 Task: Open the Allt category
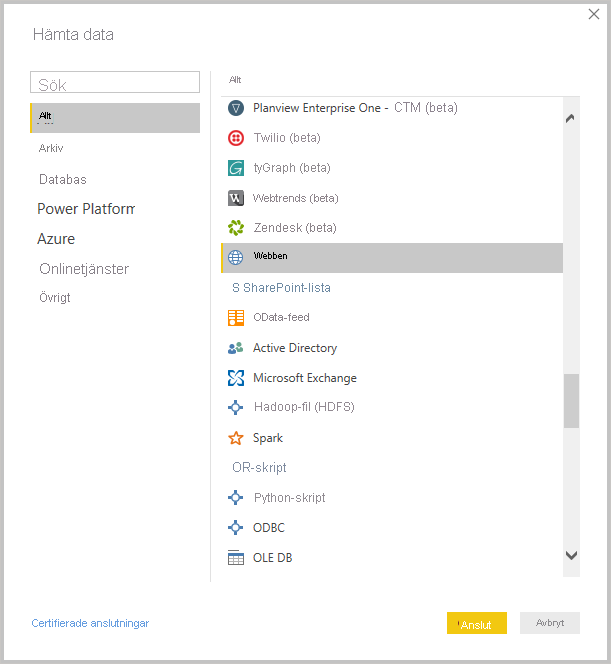(x=115, y=118)
